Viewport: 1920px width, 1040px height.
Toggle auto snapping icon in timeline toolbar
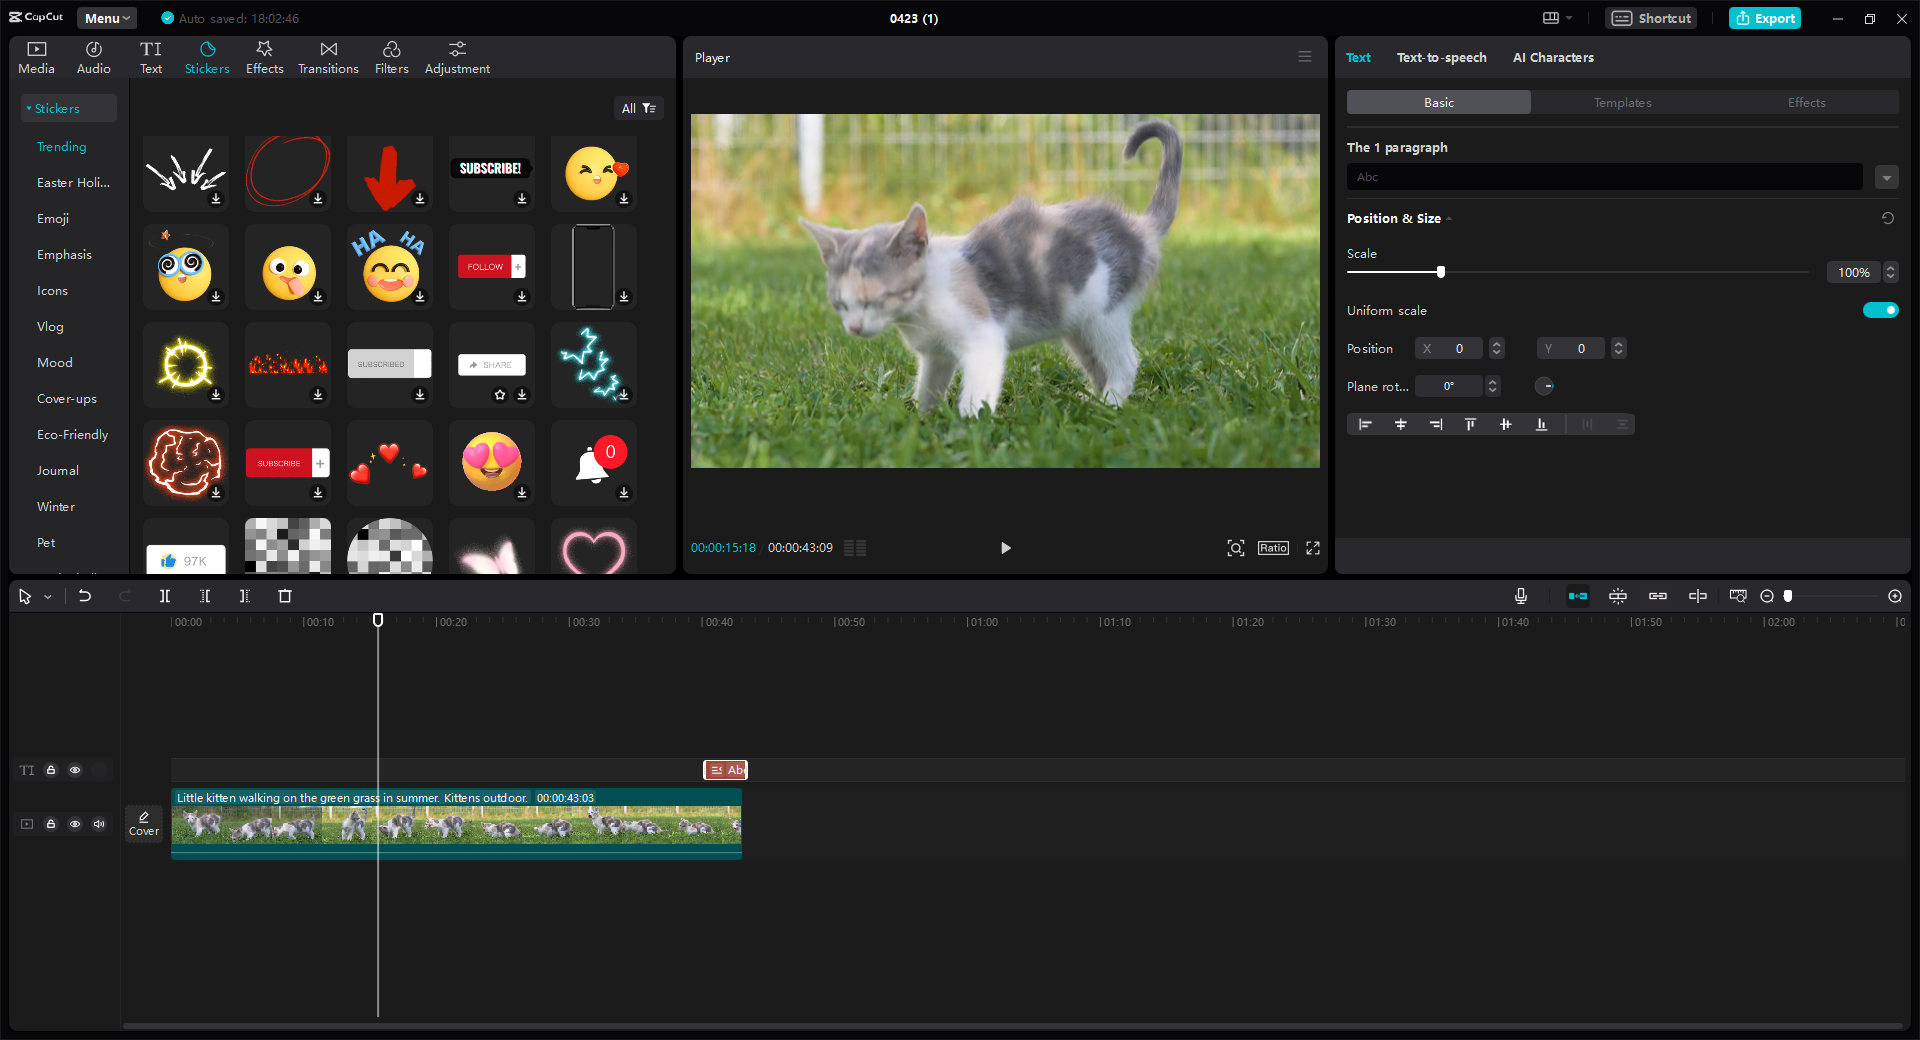1618,596
